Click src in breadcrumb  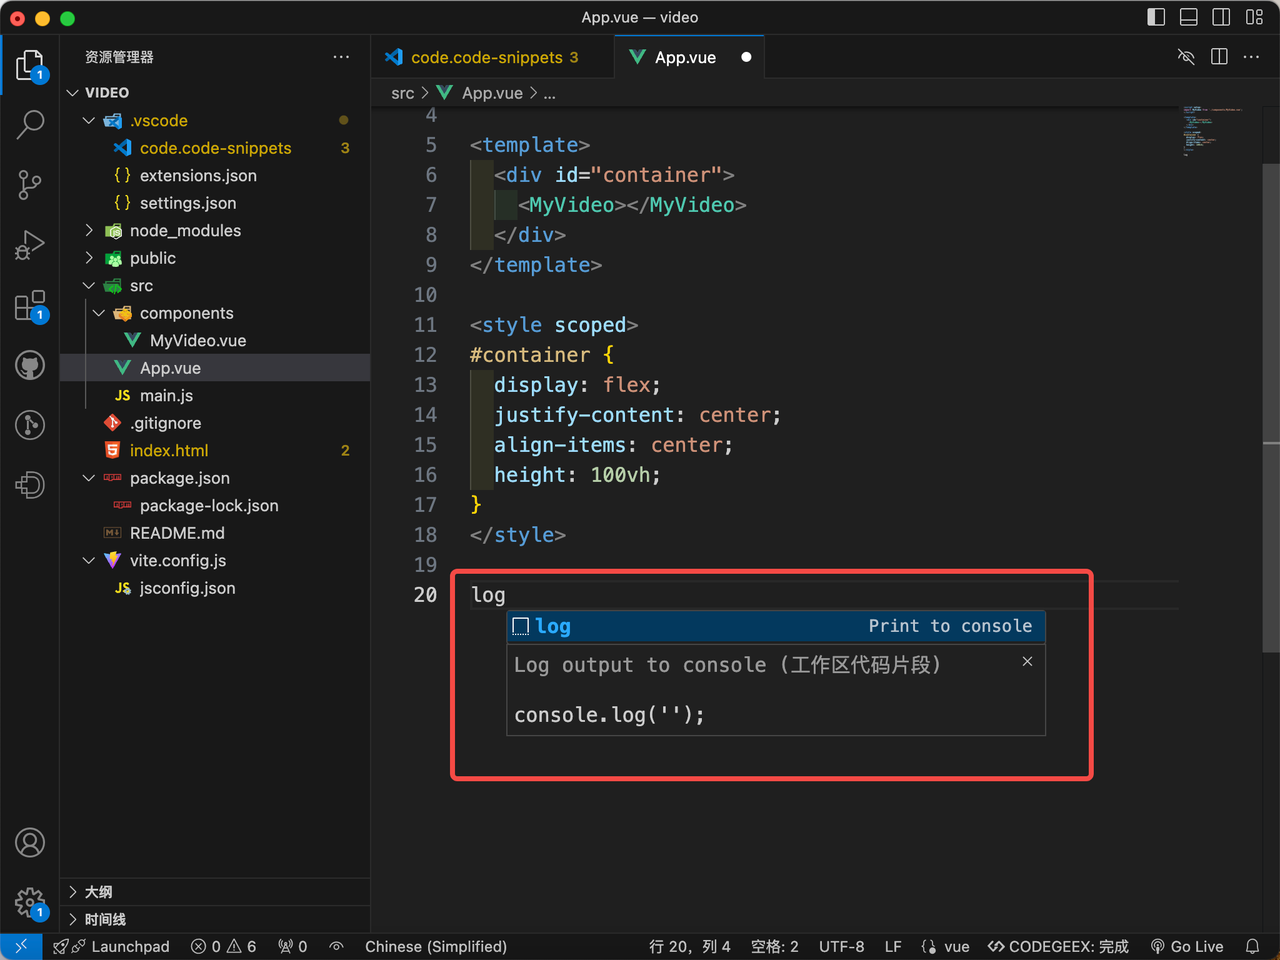[x=403, y=93]
